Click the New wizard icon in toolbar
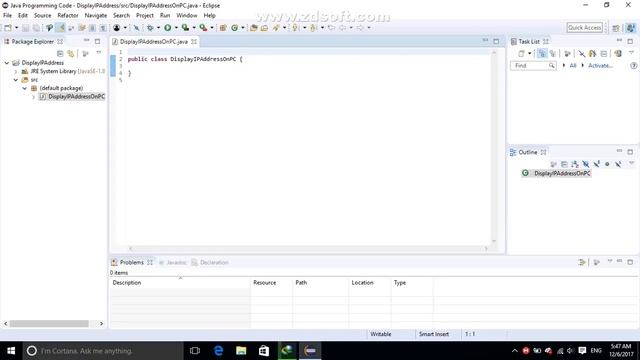The height and width of the screenshot is (360, 640). 8,28
